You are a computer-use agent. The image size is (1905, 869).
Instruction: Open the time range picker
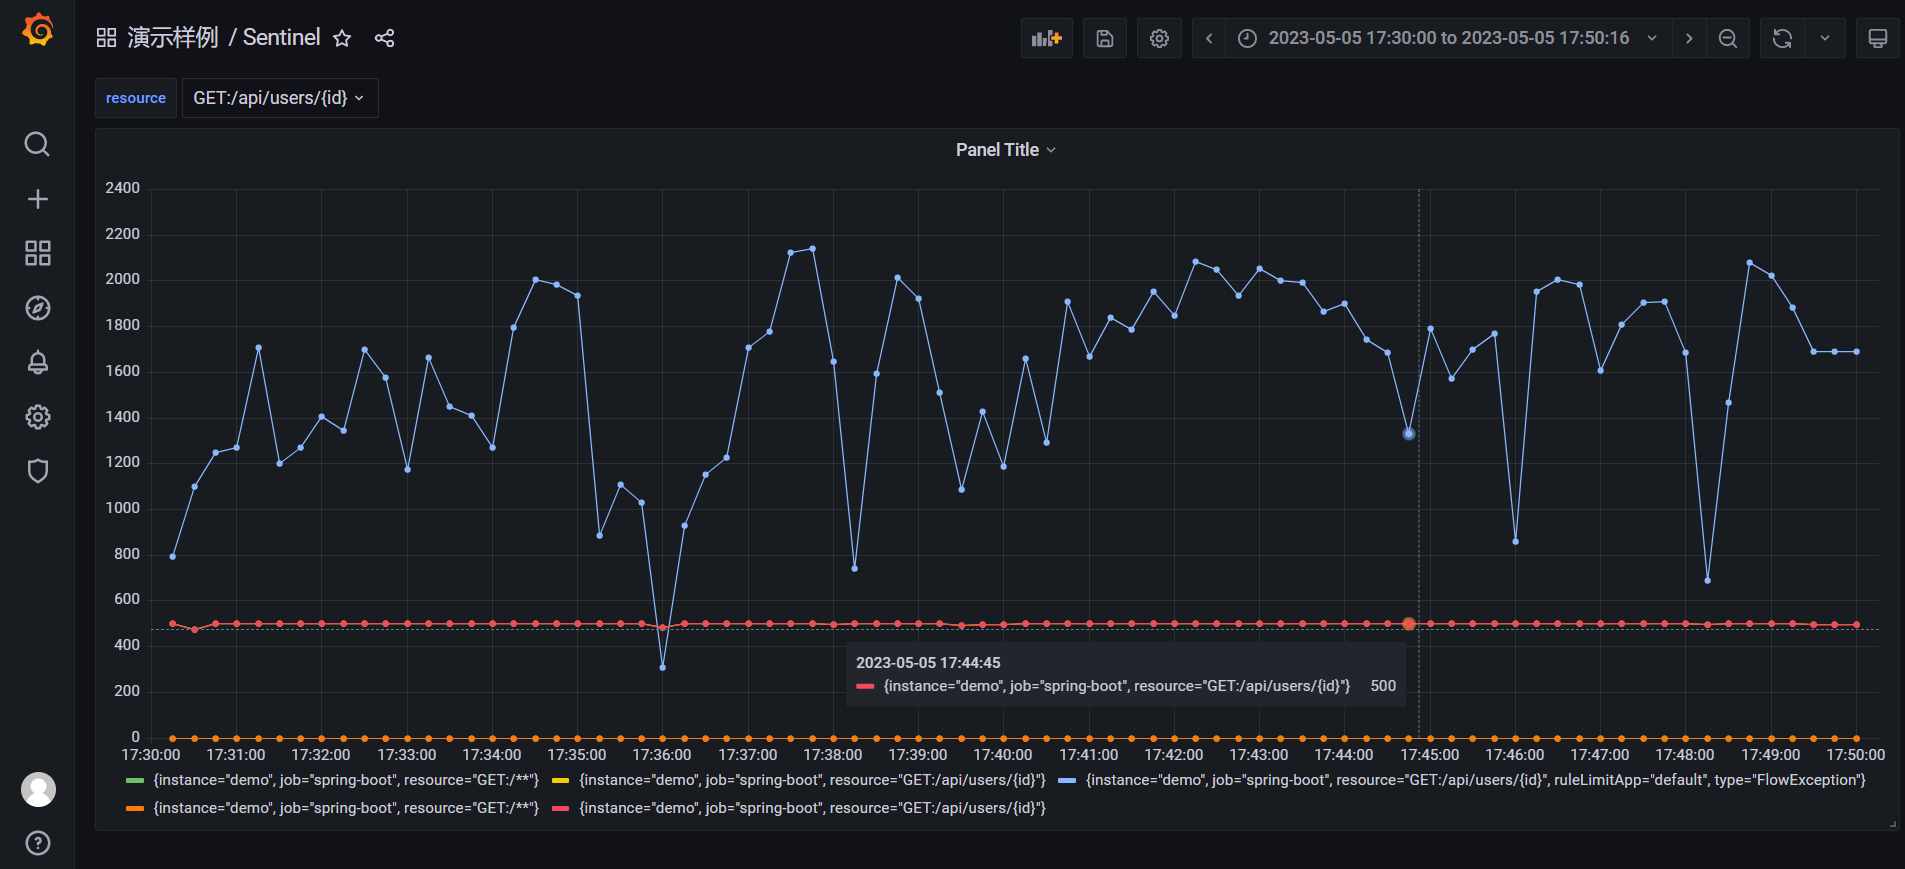point(1448,38)
